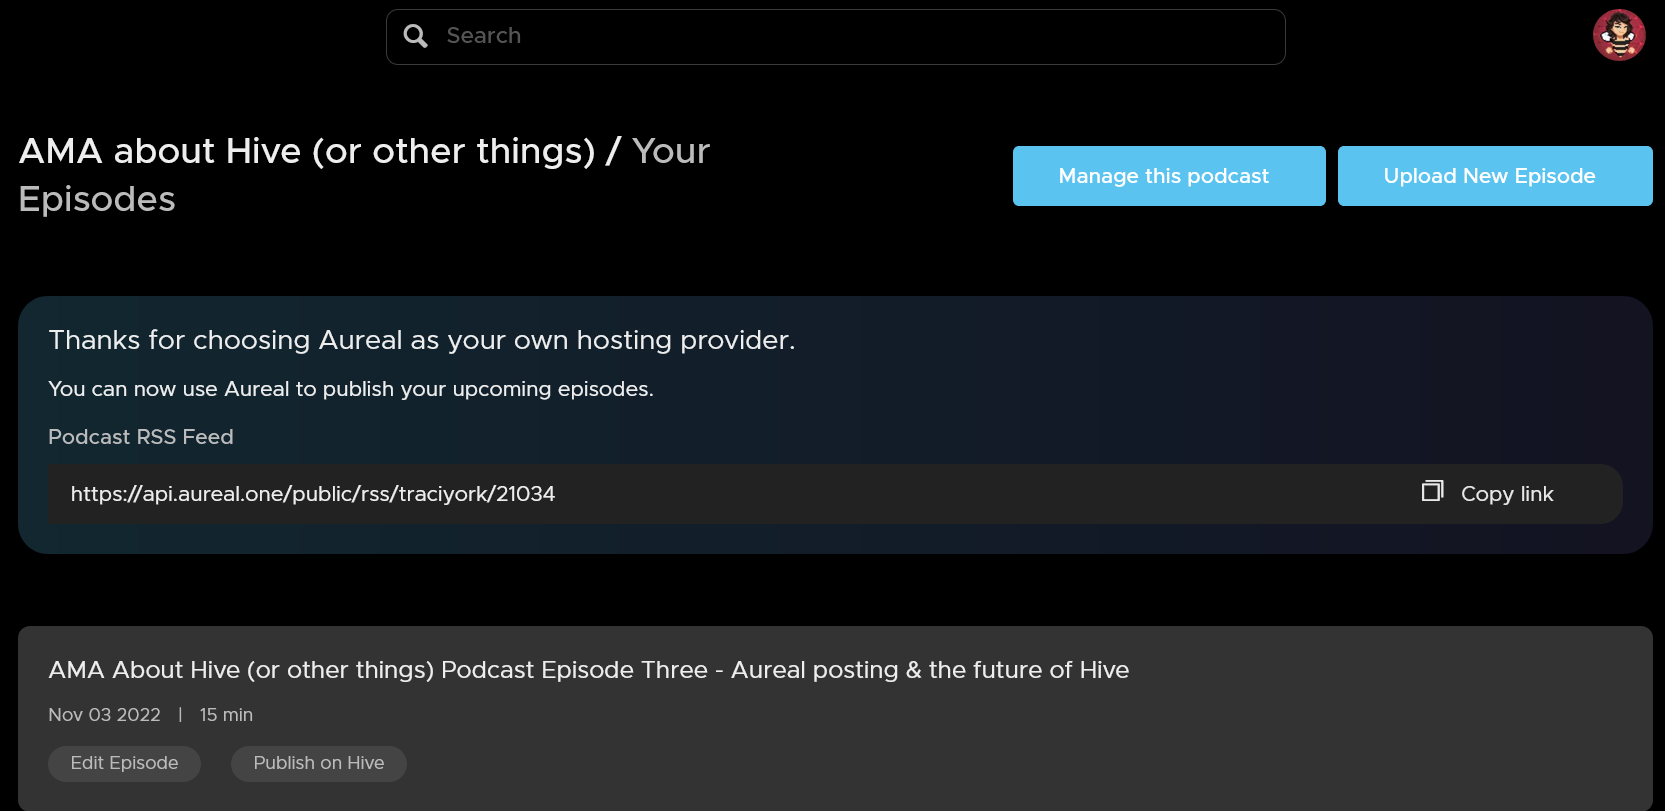
Task: Click the Podcast RSS Feed label
Action: pyautogui.click(x=141, y=437)
